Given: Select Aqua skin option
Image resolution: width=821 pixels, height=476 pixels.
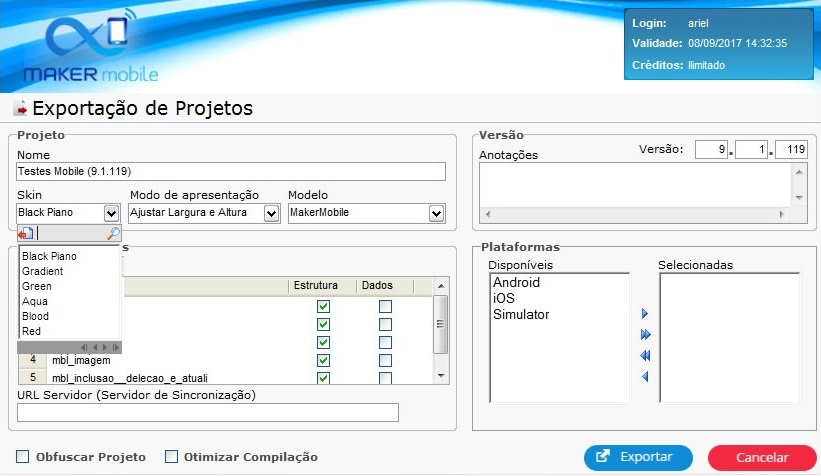Looking at the screenshot, I should [x=35, y=301].
